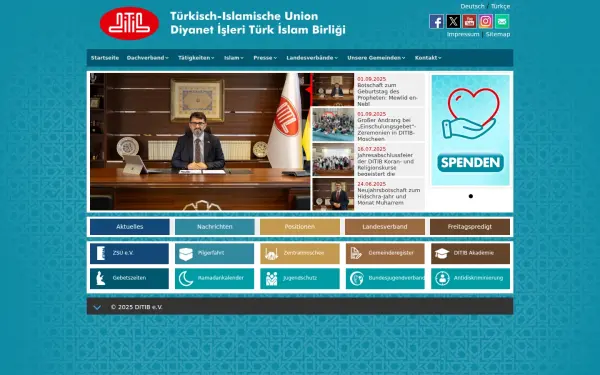The image size is (600, 375).
Task: Open the X (Twitter) icon
Action: click(x=453, y=21)
